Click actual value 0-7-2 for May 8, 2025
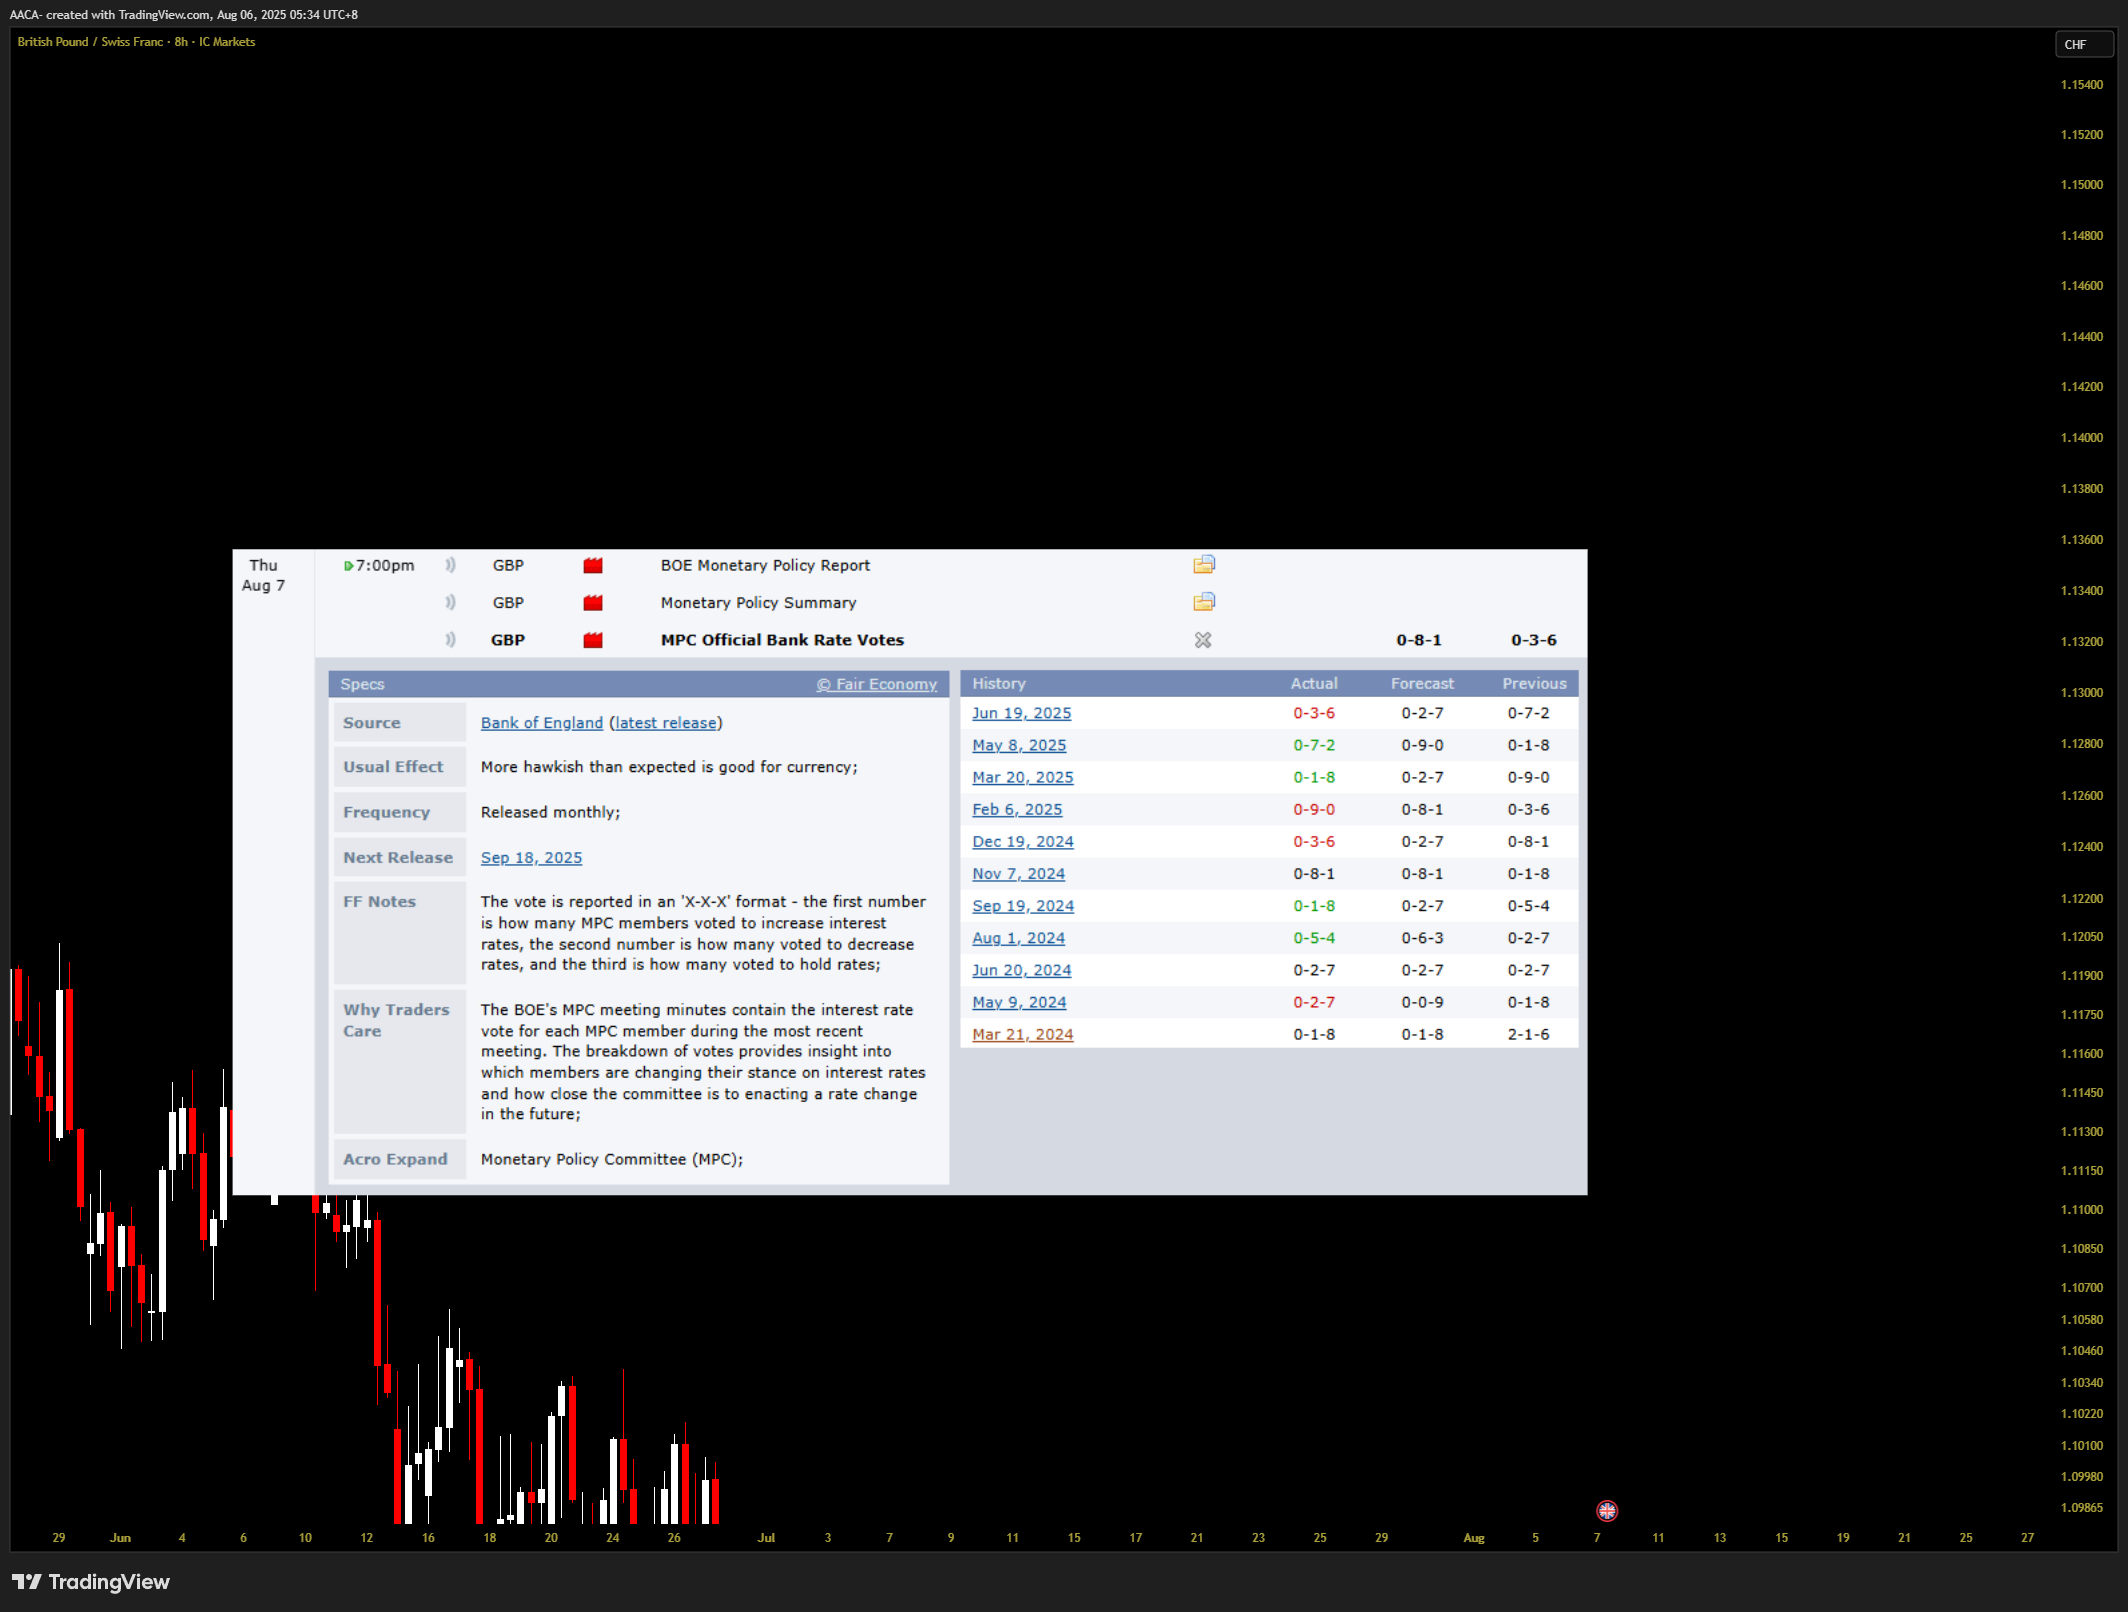The width and height of the screenshot is (2128, 1612). pyautogui.click(x=1313, y=745)
